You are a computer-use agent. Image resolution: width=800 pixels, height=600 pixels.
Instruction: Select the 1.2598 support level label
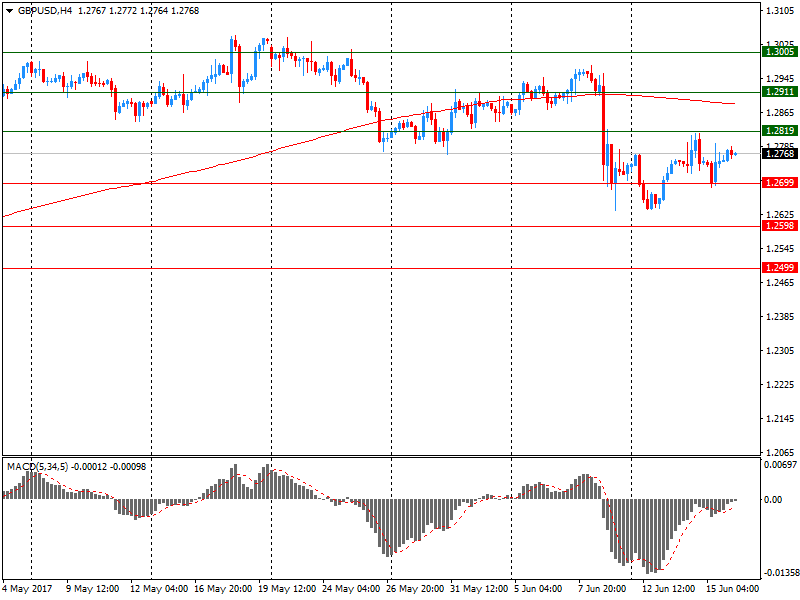click(x=779, y=226)
